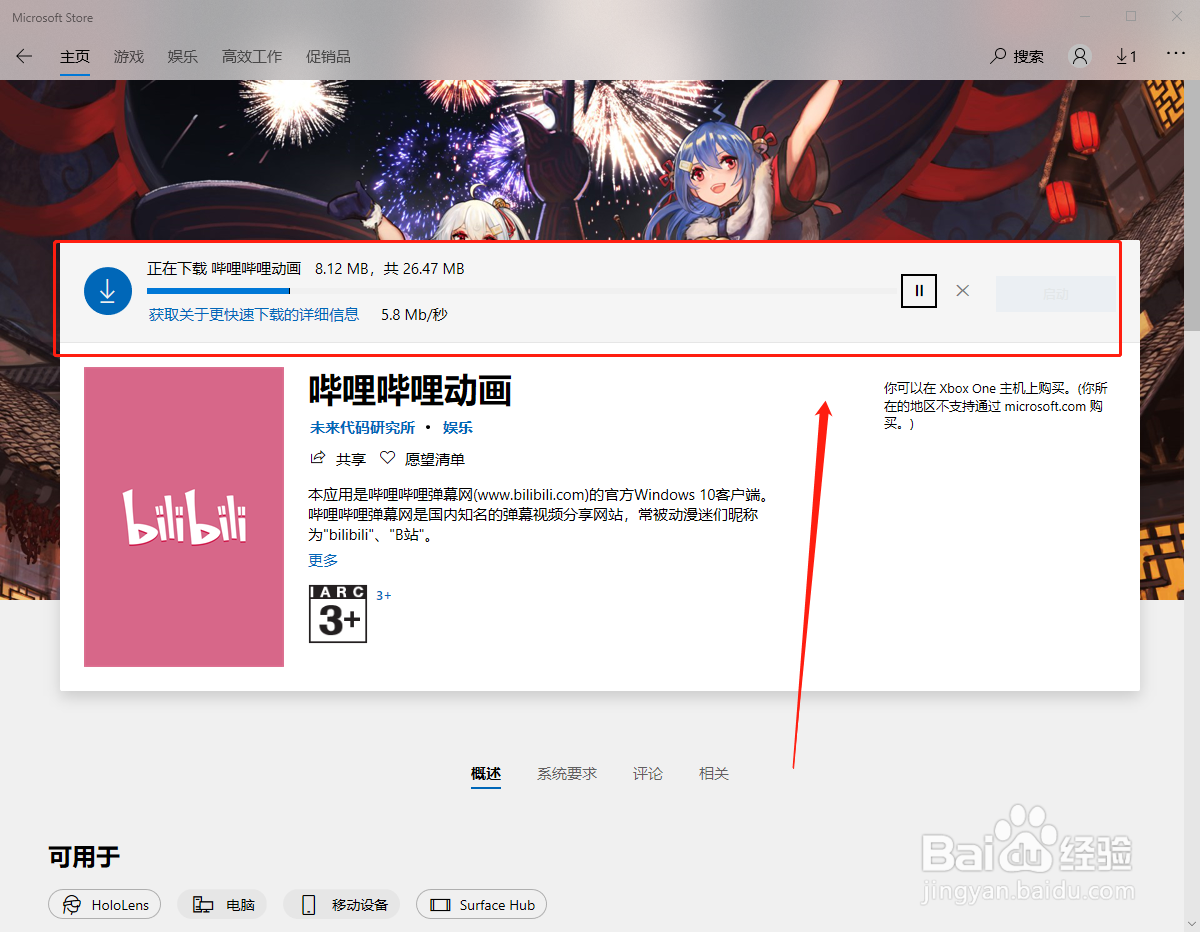Viewport: 1200px width, 932px height.
Task: Click the 可用于 heading
Action: coord(84,856)
